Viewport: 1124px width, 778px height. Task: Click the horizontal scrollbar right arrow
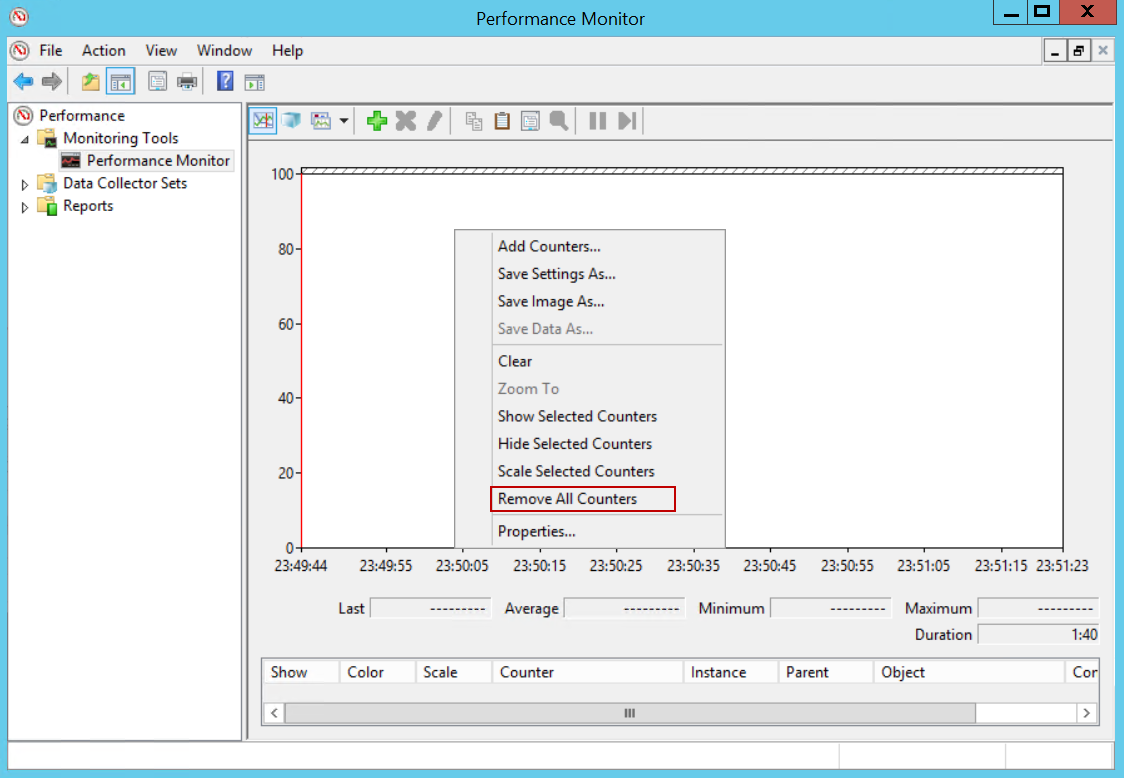coord(1086,713)
